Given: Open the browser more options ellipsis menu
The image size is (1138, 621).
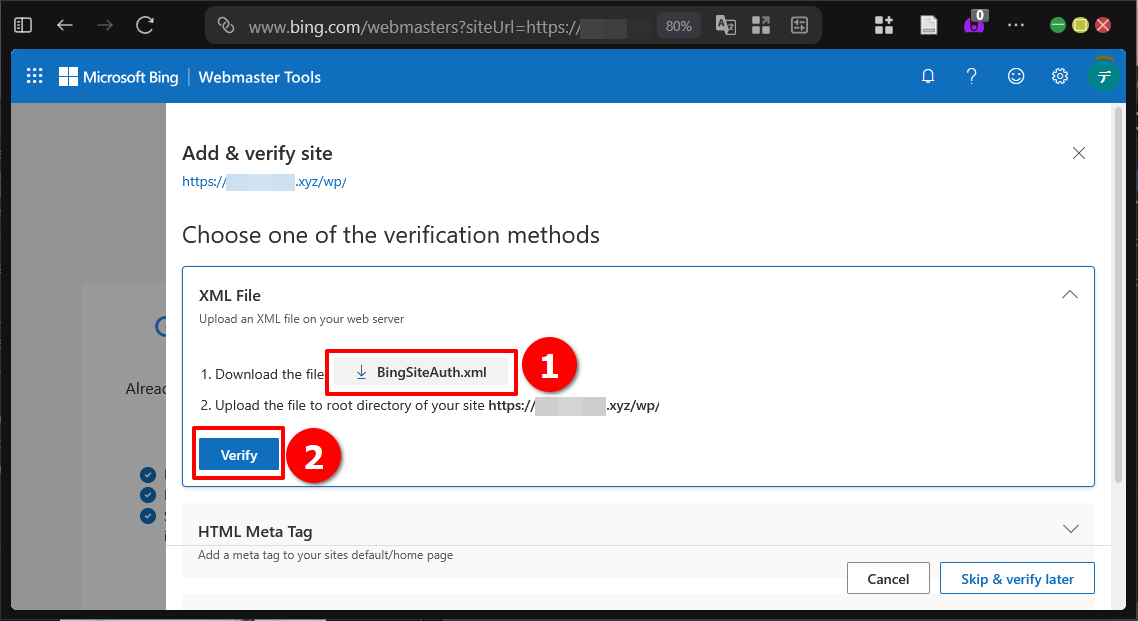Looking at the screenshot, I should click(x=1016, y=25).
